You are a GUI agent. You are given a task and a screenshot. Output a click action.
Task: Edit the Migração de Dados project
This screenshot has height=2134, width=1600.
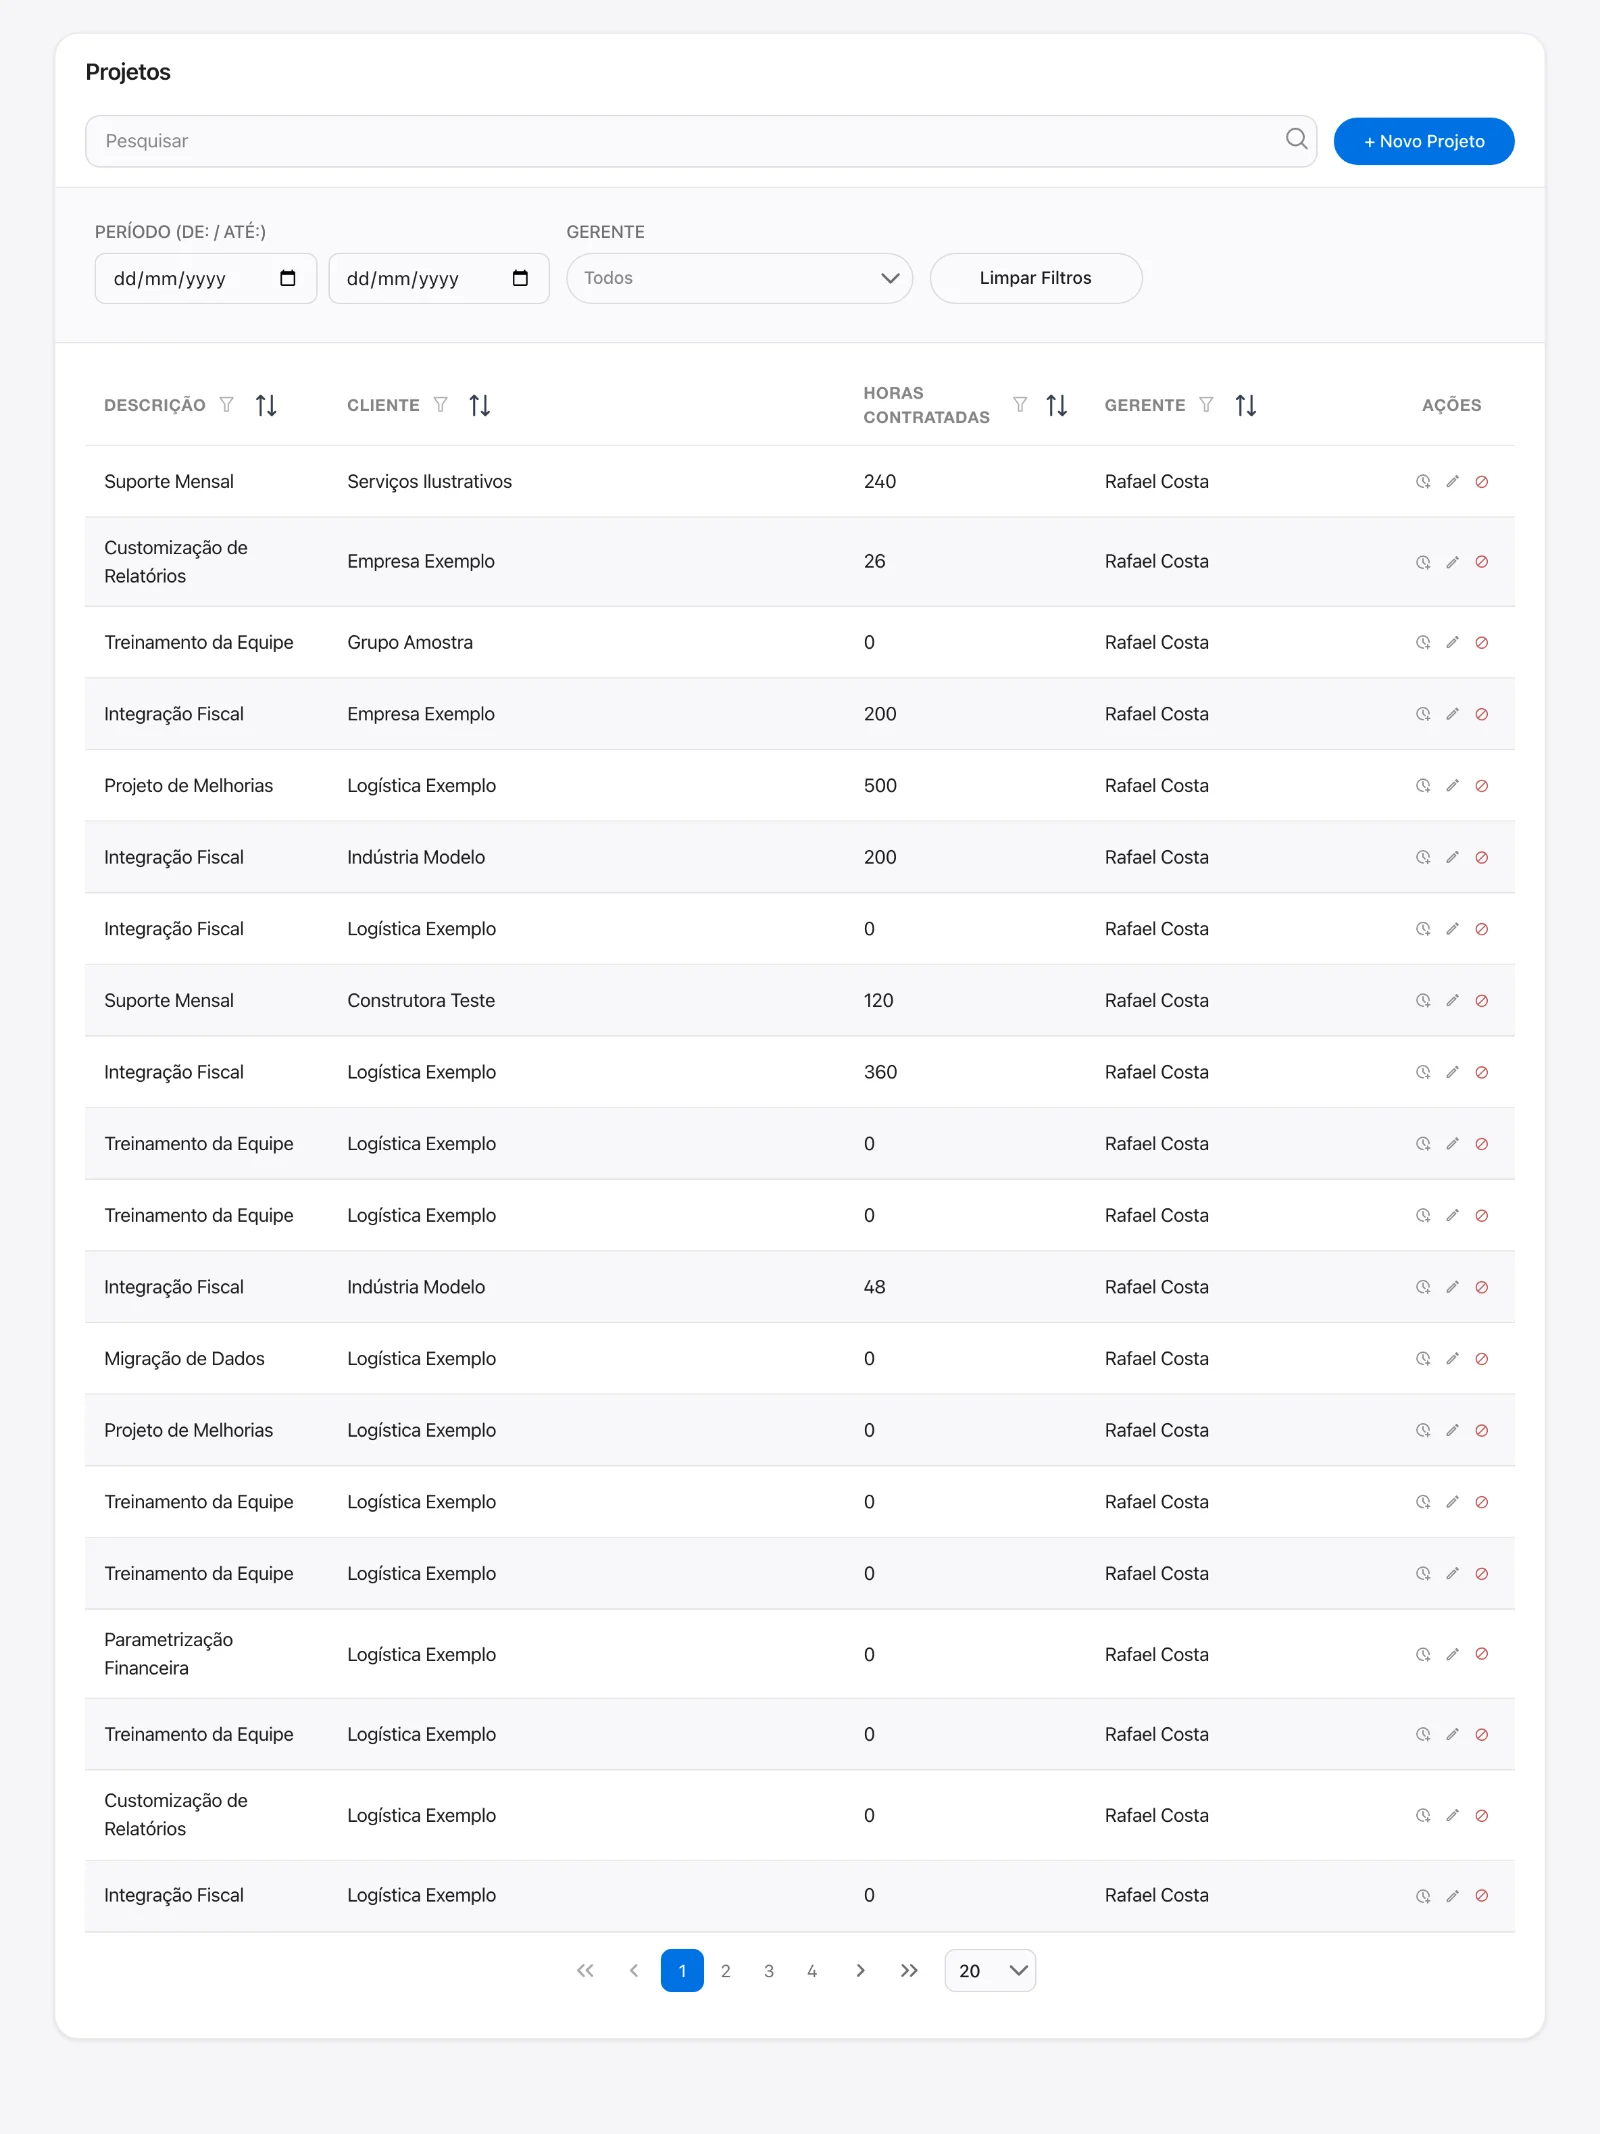tap(1452, 1359)
